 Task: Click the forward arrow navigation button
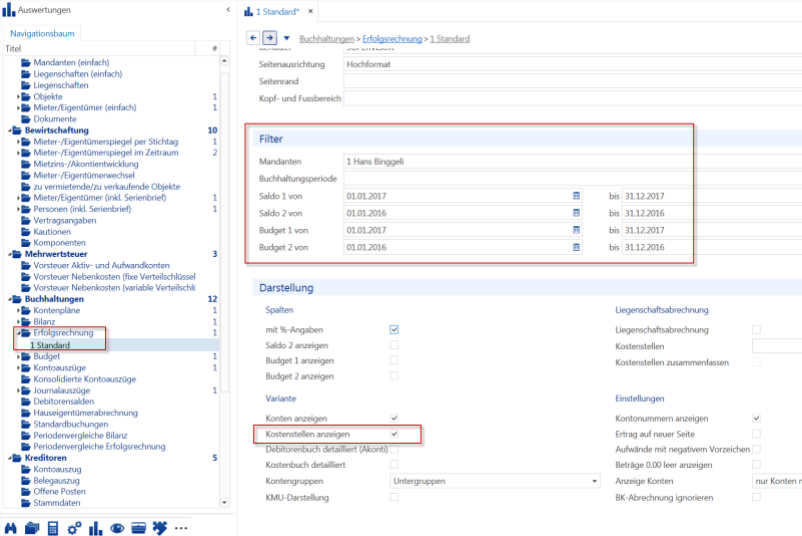[x=270, y=38]
